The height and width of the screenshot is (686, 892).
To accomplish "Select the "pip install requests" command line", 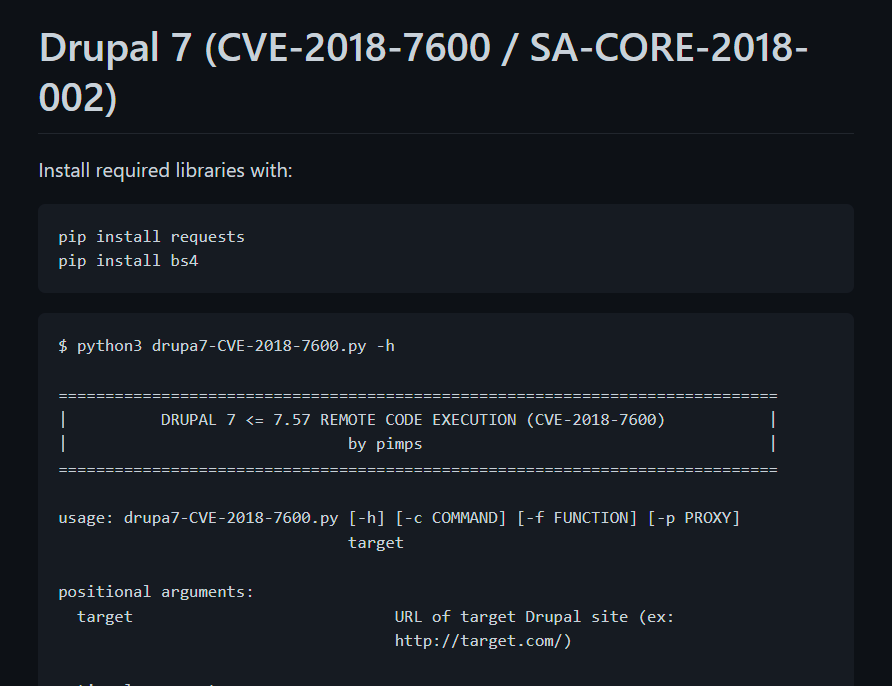I will coord(151,237).
